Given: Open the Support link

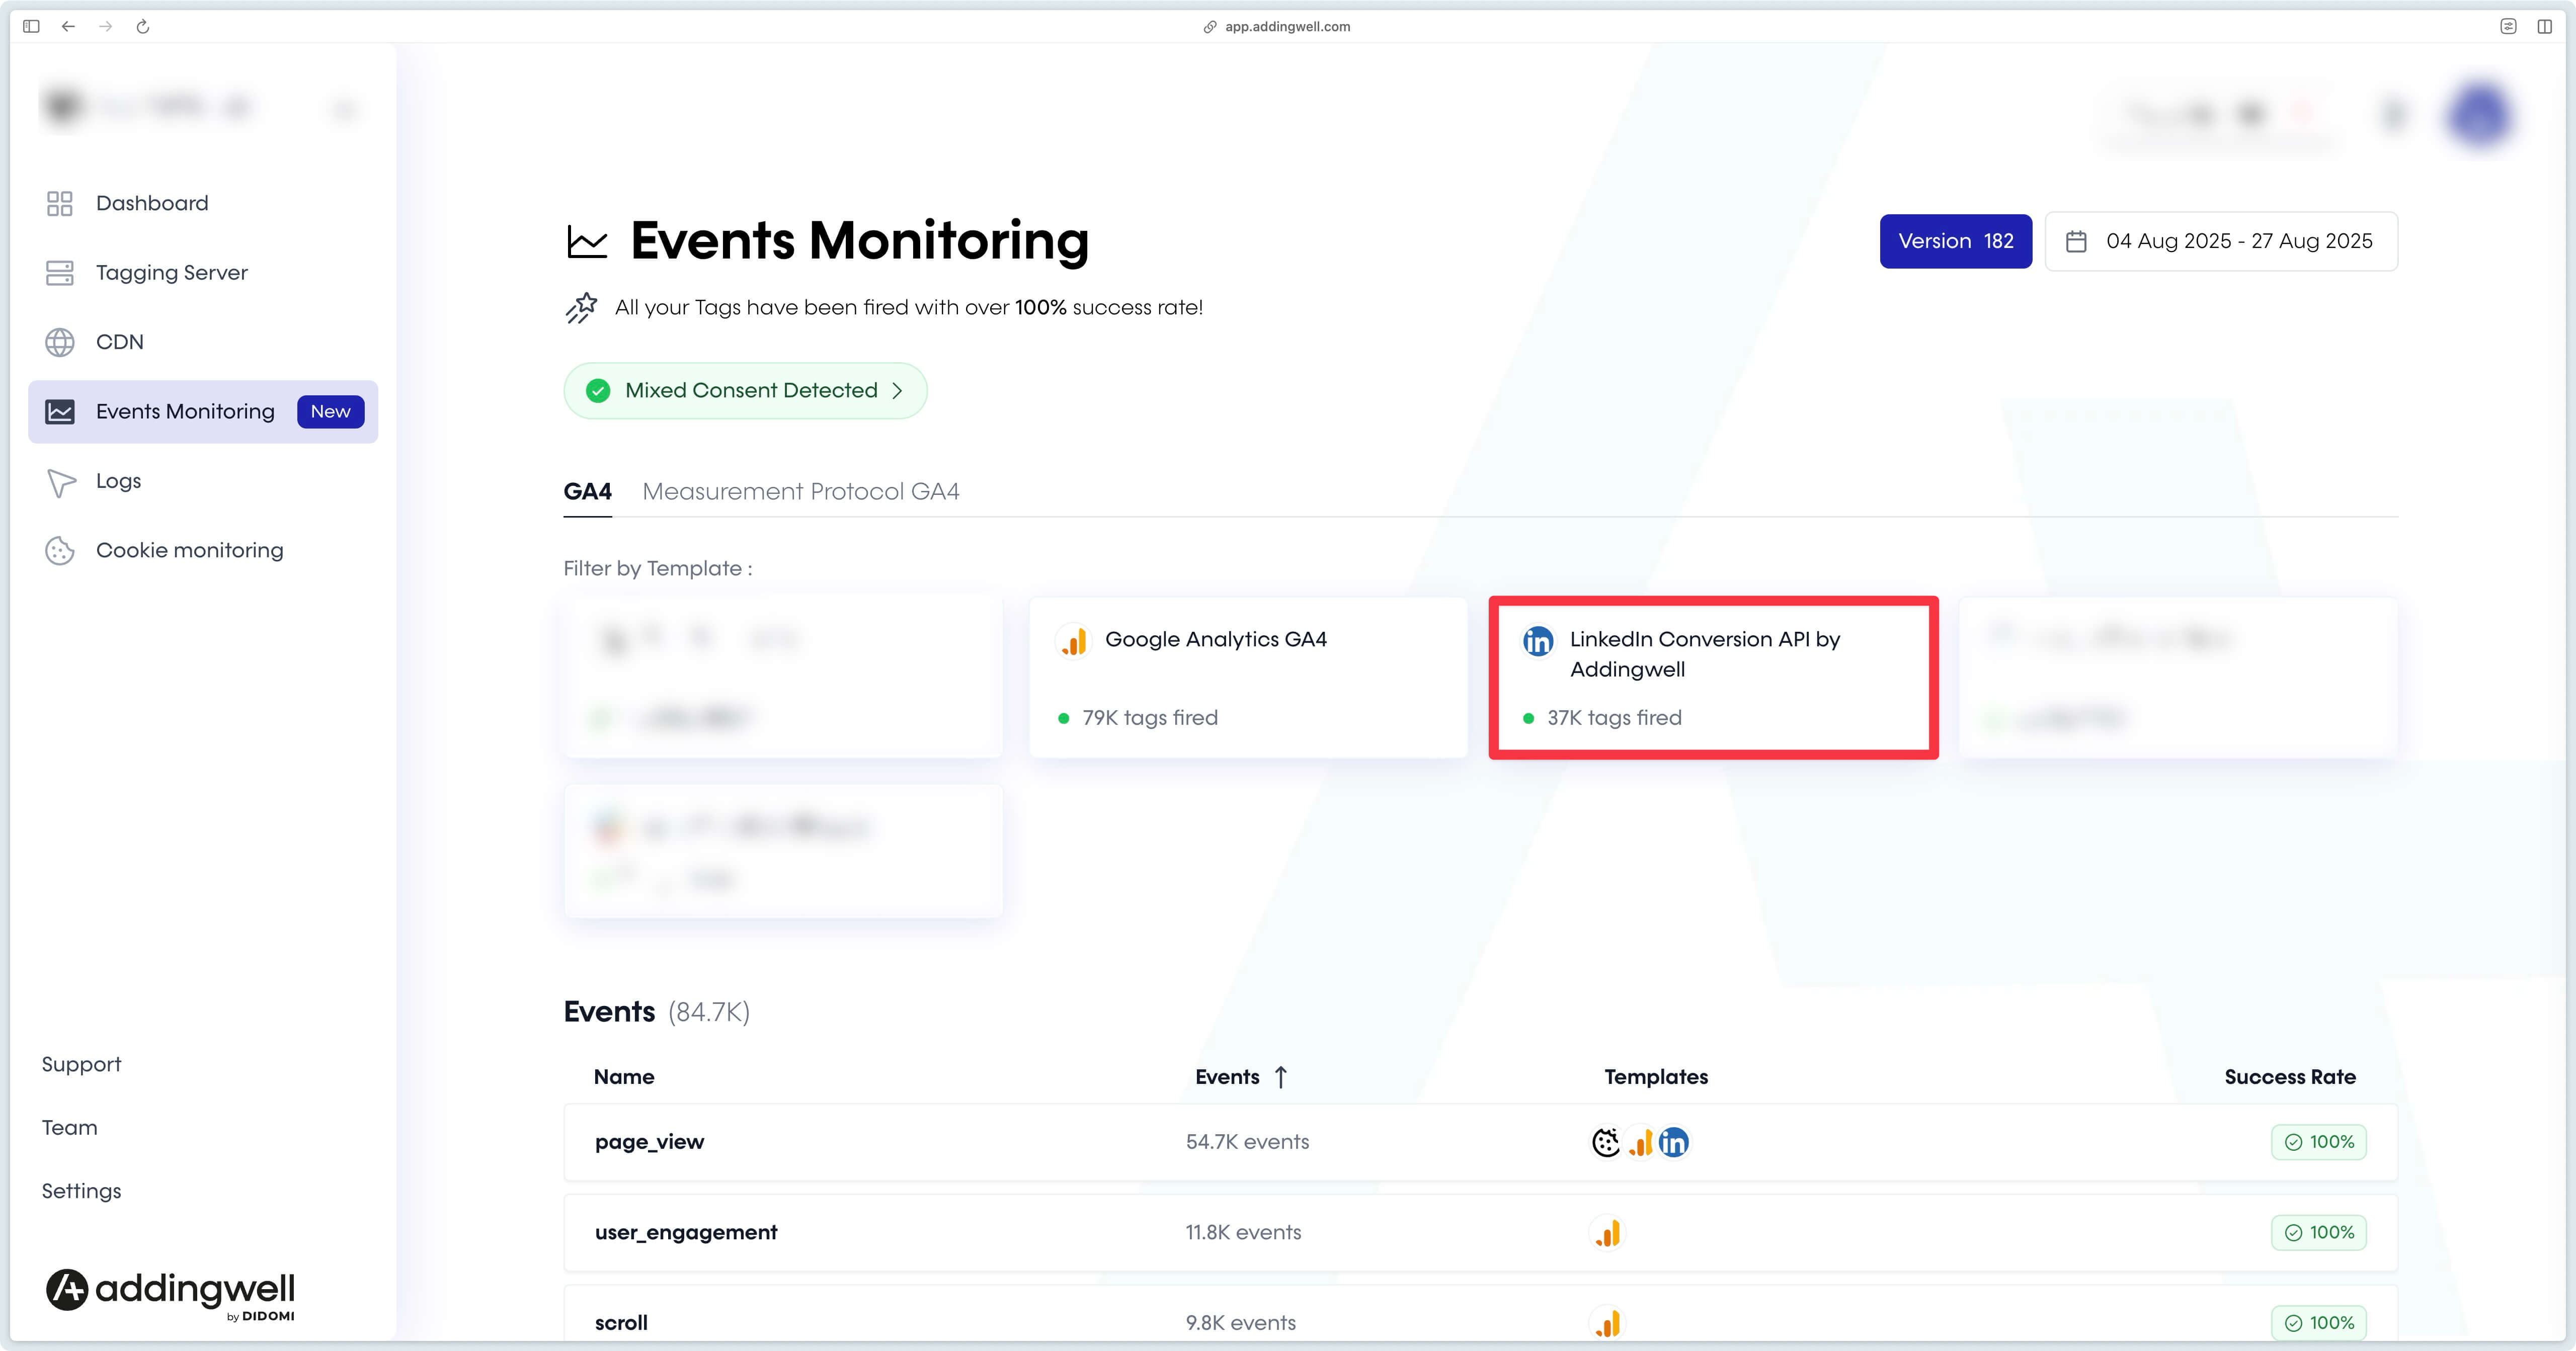Looking at the screenshot, I should (81, 1065).
